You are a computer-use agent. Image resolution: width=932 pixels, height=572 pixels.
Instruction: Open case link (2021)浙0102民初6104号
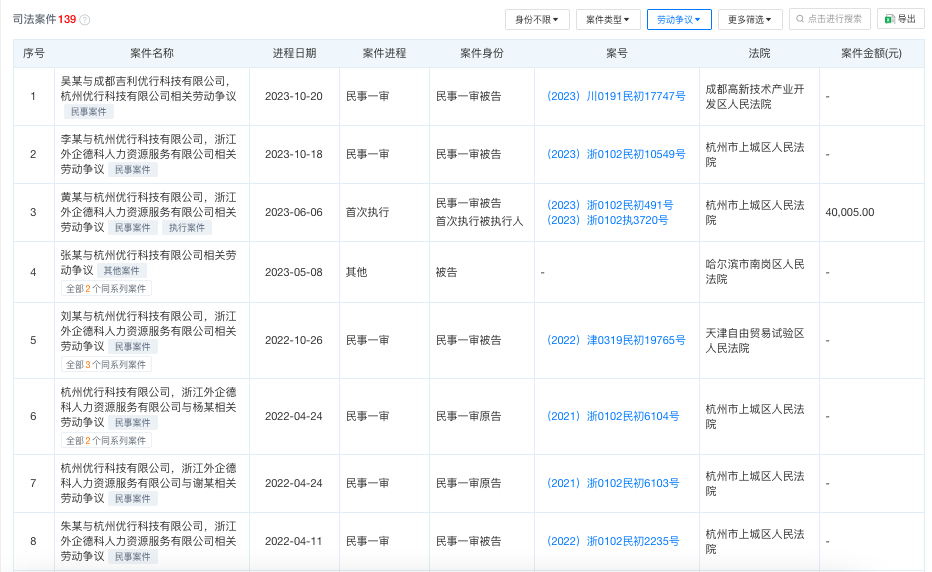pos(613,416)
